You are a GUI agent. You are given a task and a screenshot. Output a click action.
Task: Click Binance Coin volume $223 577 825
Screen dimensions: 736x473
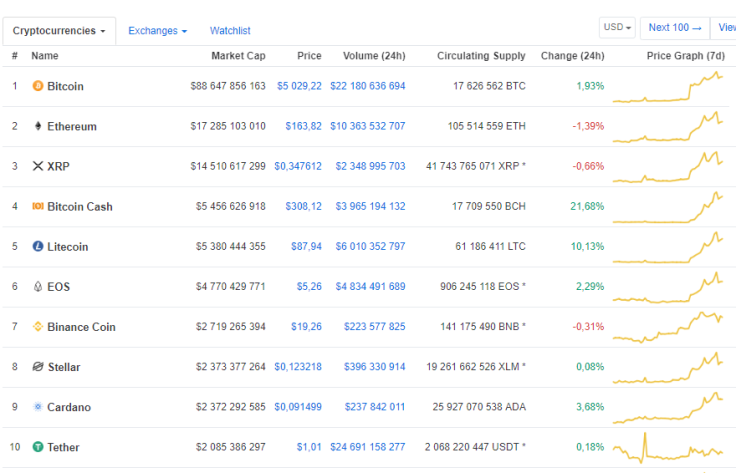[x=375, y=327]
